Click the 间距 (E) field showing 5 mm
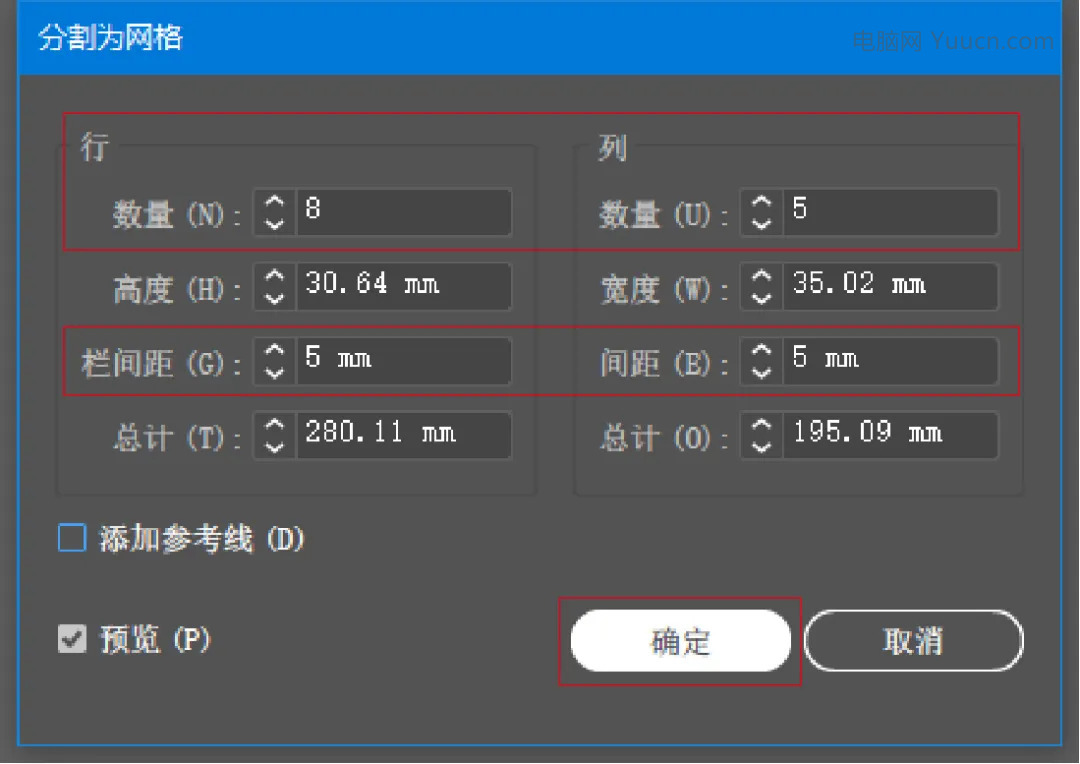1080x764 pixels. (890, 360)
